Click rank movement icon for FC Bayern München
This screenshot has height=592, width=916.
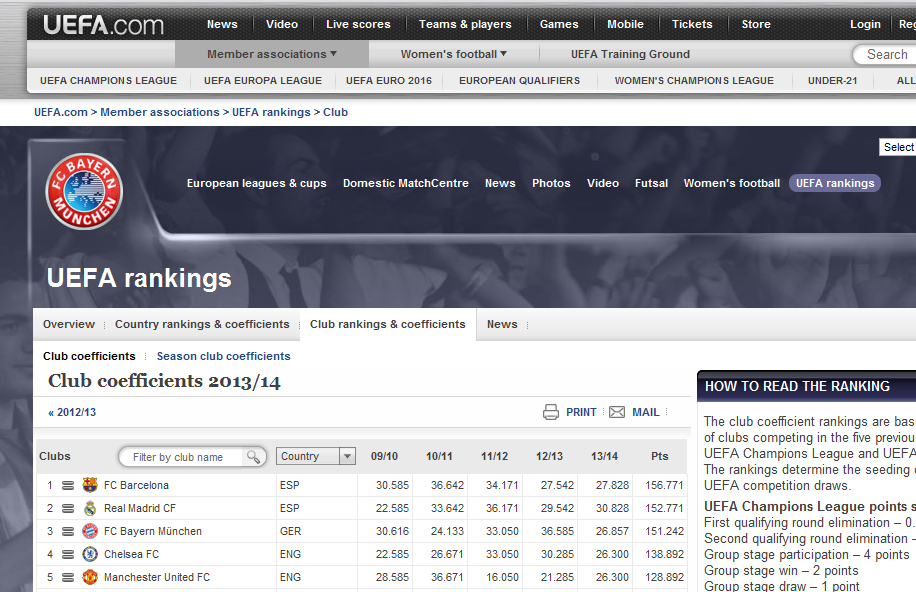(x=68, y=531)
